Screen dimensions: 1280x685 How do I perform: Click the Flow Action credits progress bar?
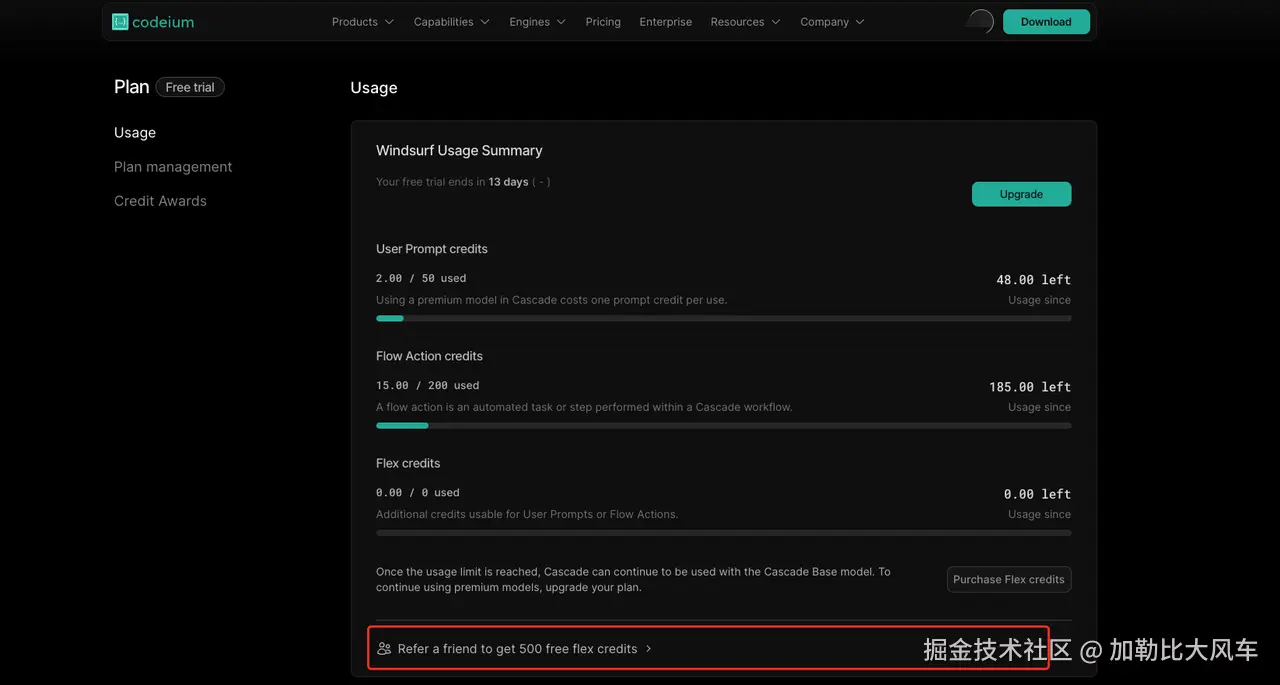pos(723,425)
